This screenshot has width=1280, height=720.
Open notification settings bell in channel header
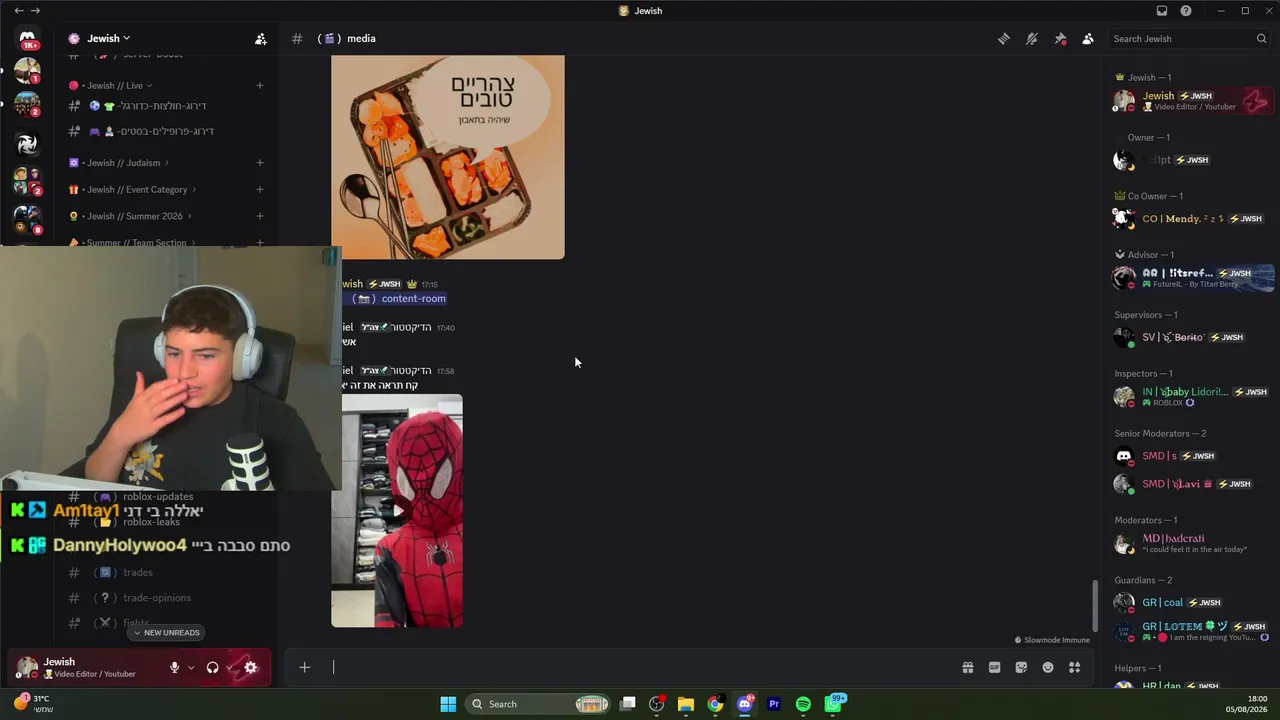(x=1032, y=39)
